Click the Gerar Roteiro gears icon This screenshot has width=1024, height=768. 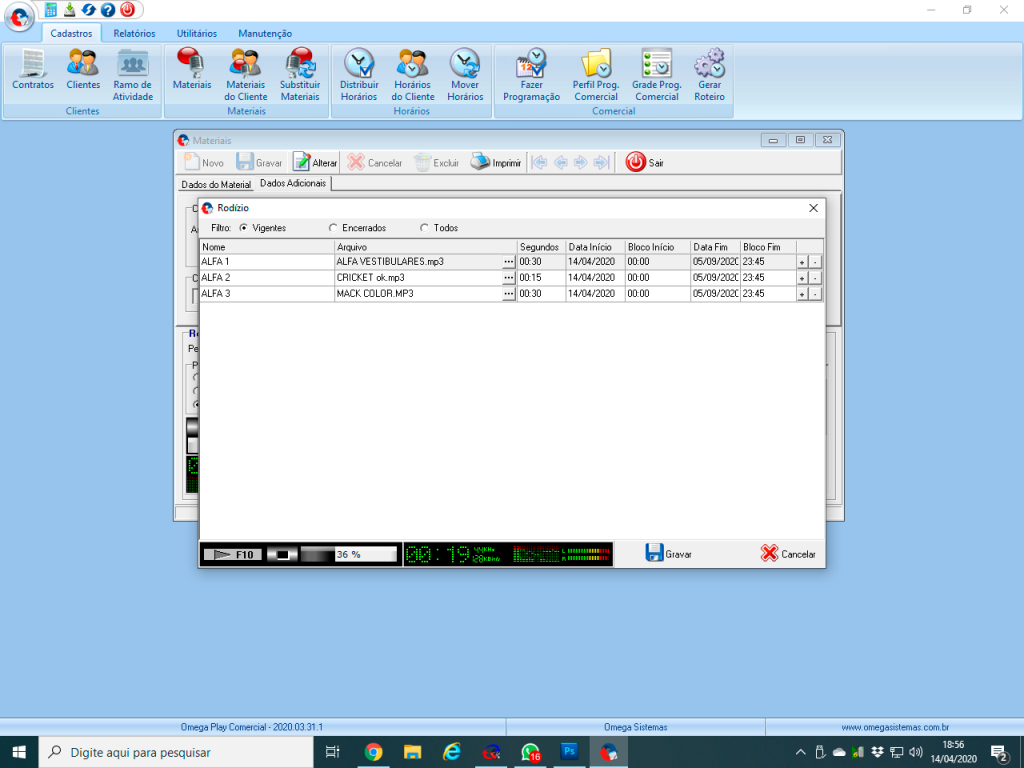tap(709, 65)
